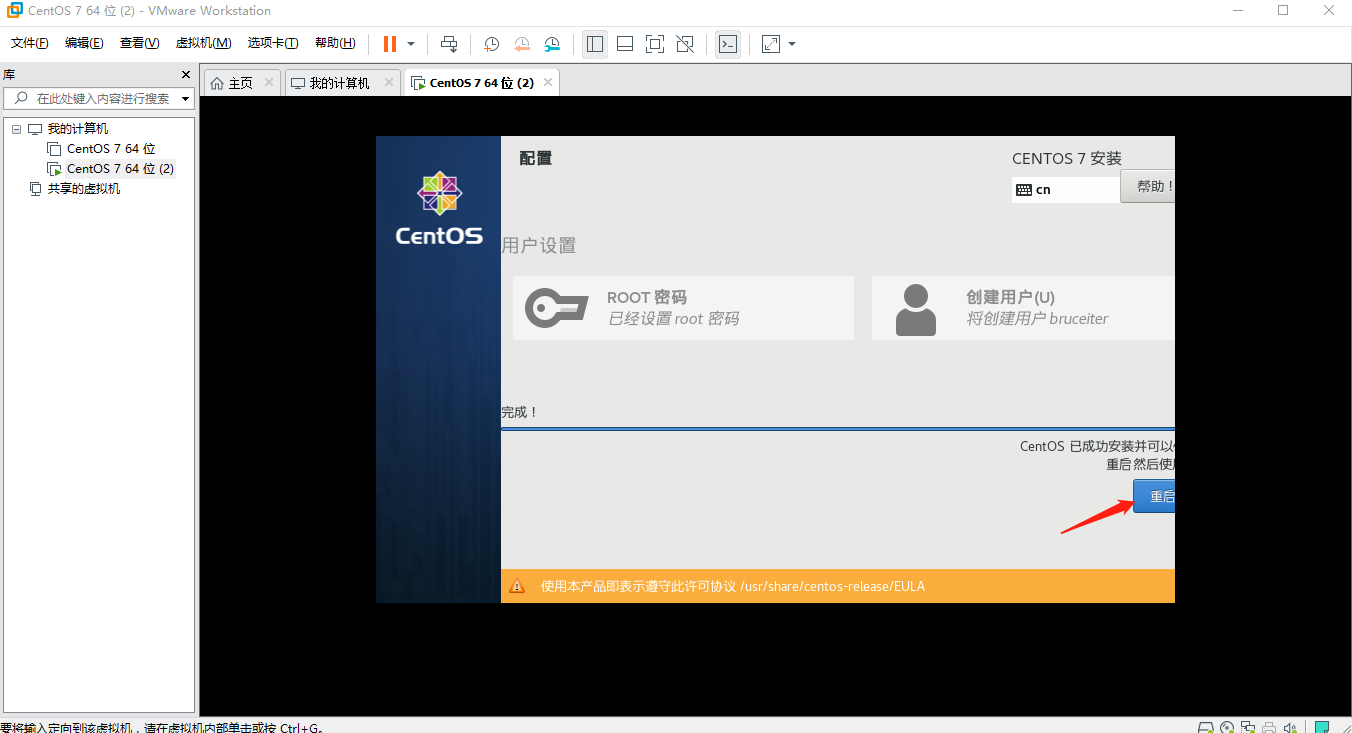The image size is (1352, 733).
Task: Click the hard disk status icon
Action: pyautogui.click(x=1206, y=727)
